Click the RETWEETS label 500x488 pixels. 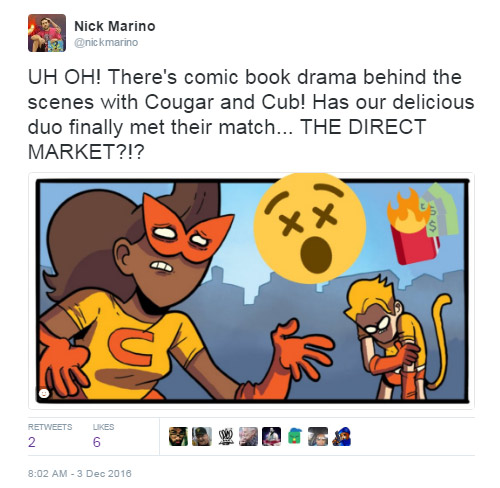pyautogui.click(x=50, y=427)
